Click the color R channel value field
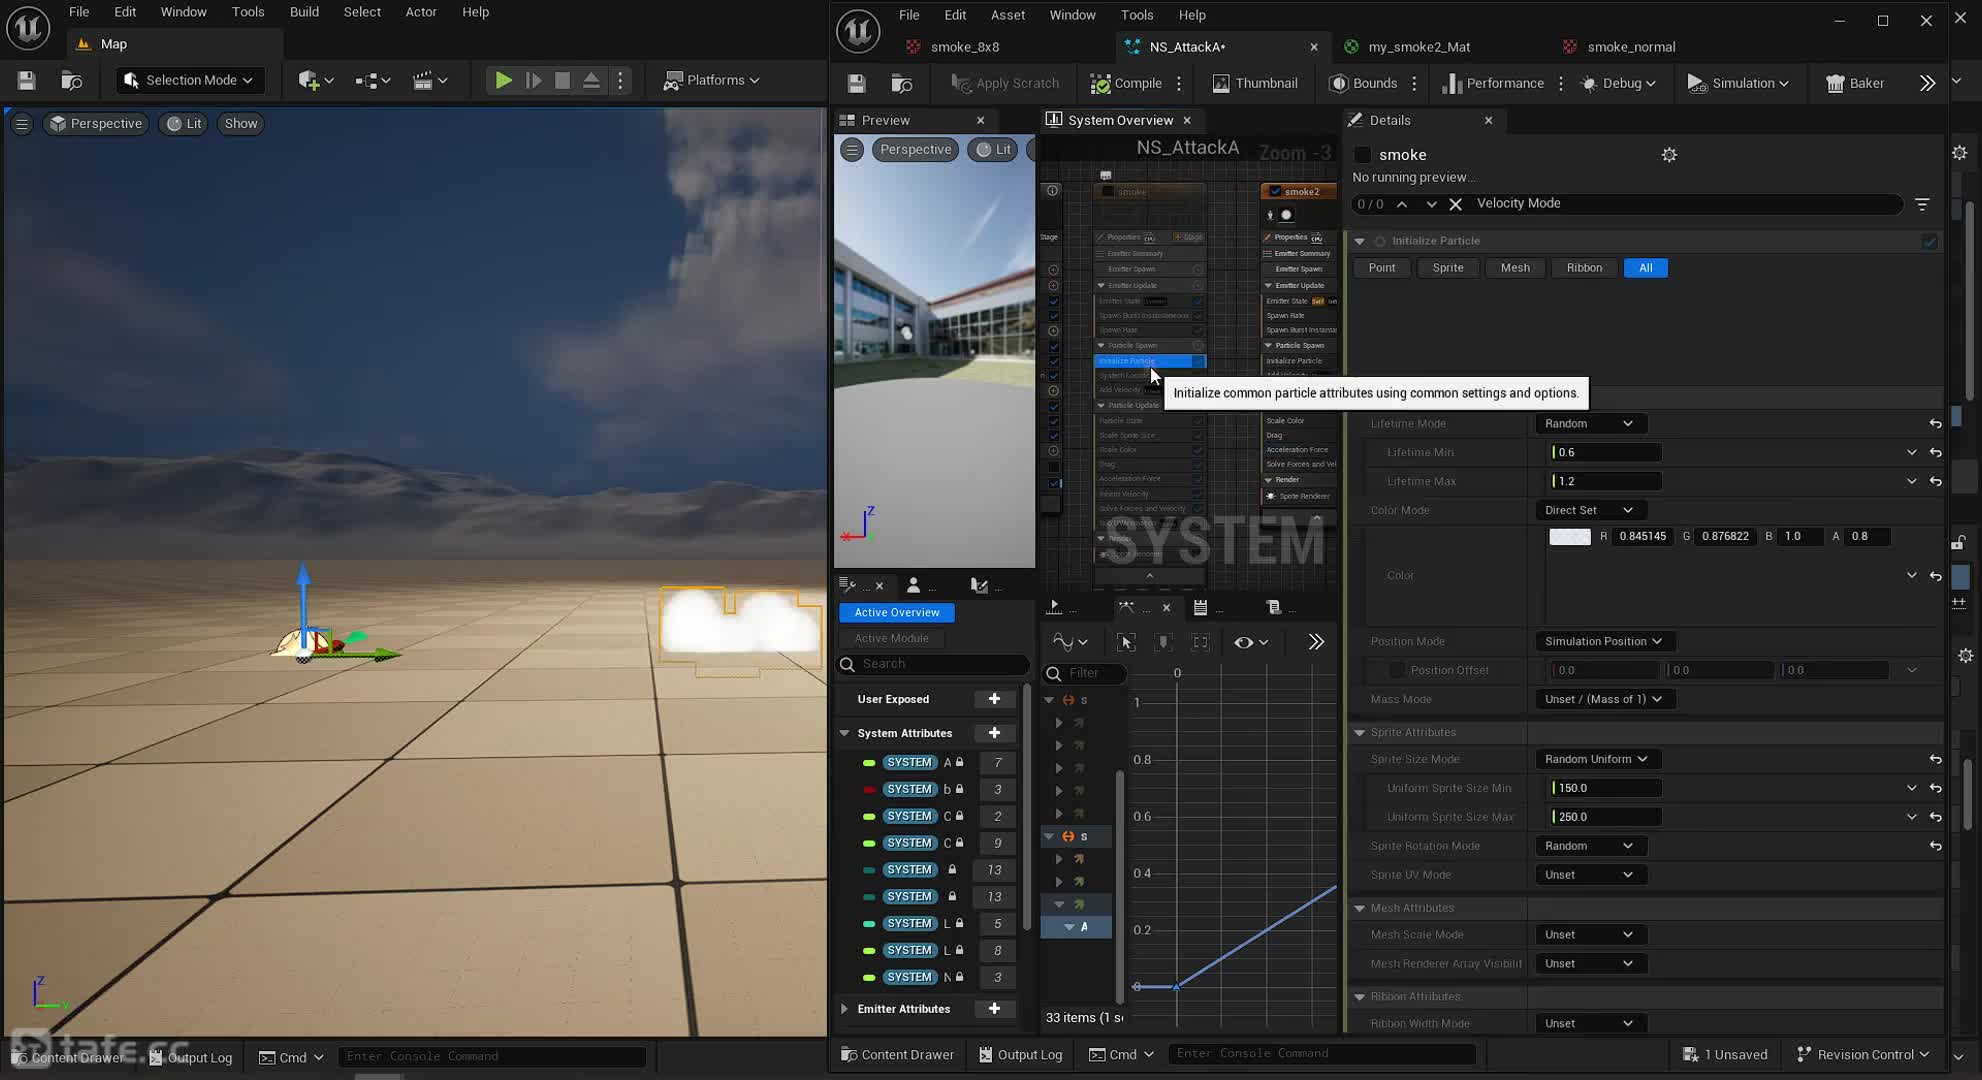1982x1080 pixels. coord(1642,537)
